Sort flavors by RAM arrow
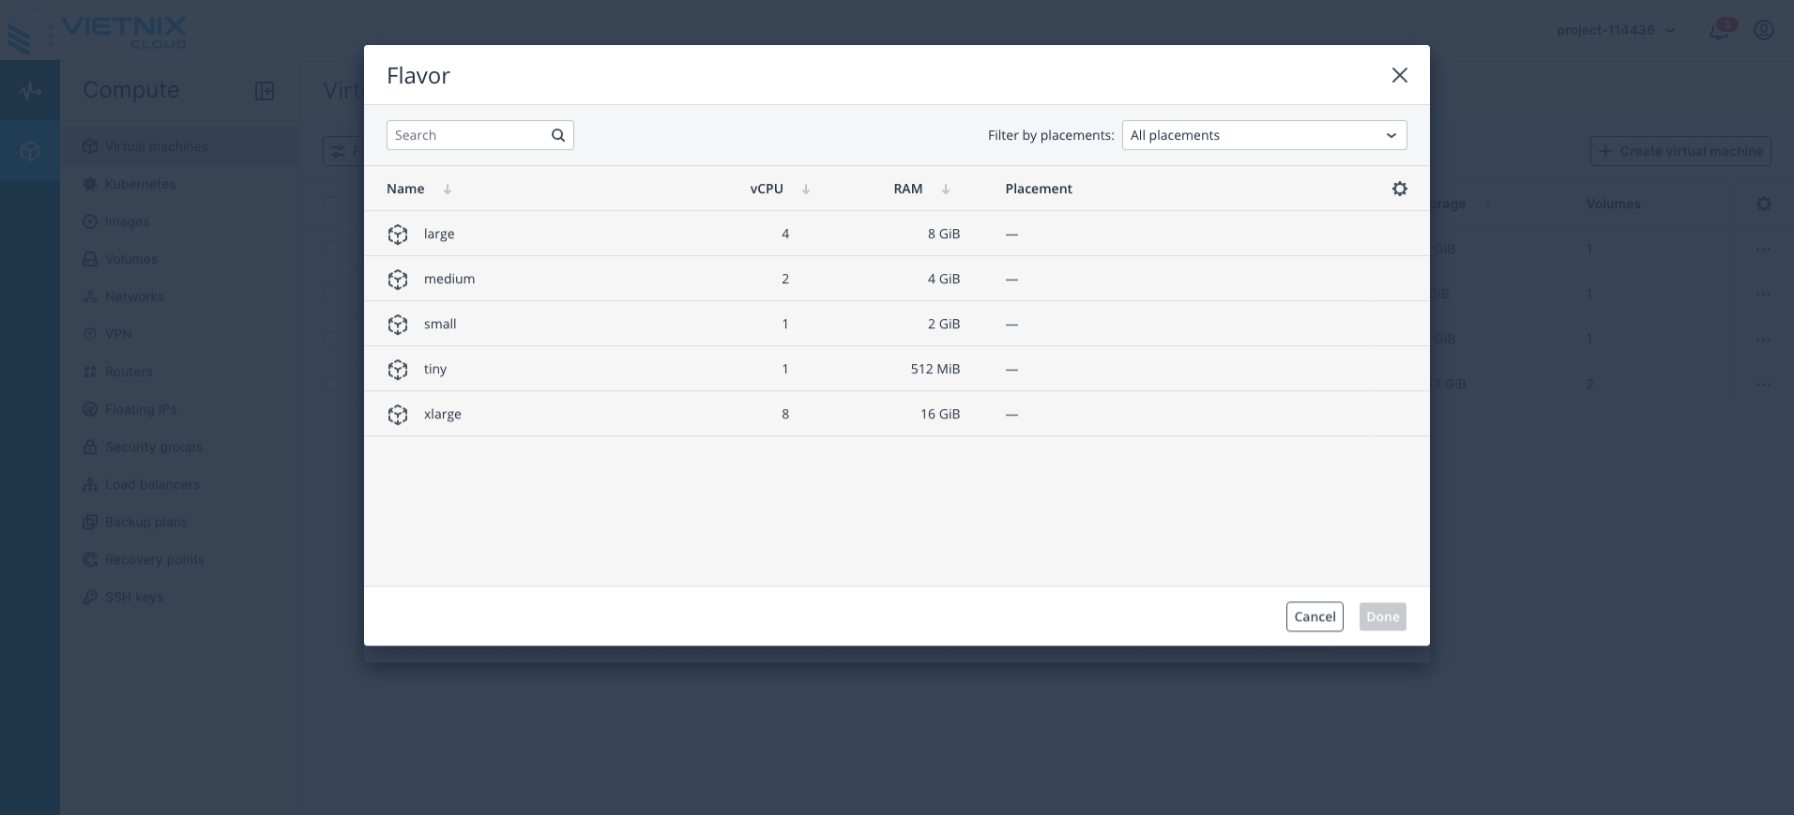 [x=945, y=189]
